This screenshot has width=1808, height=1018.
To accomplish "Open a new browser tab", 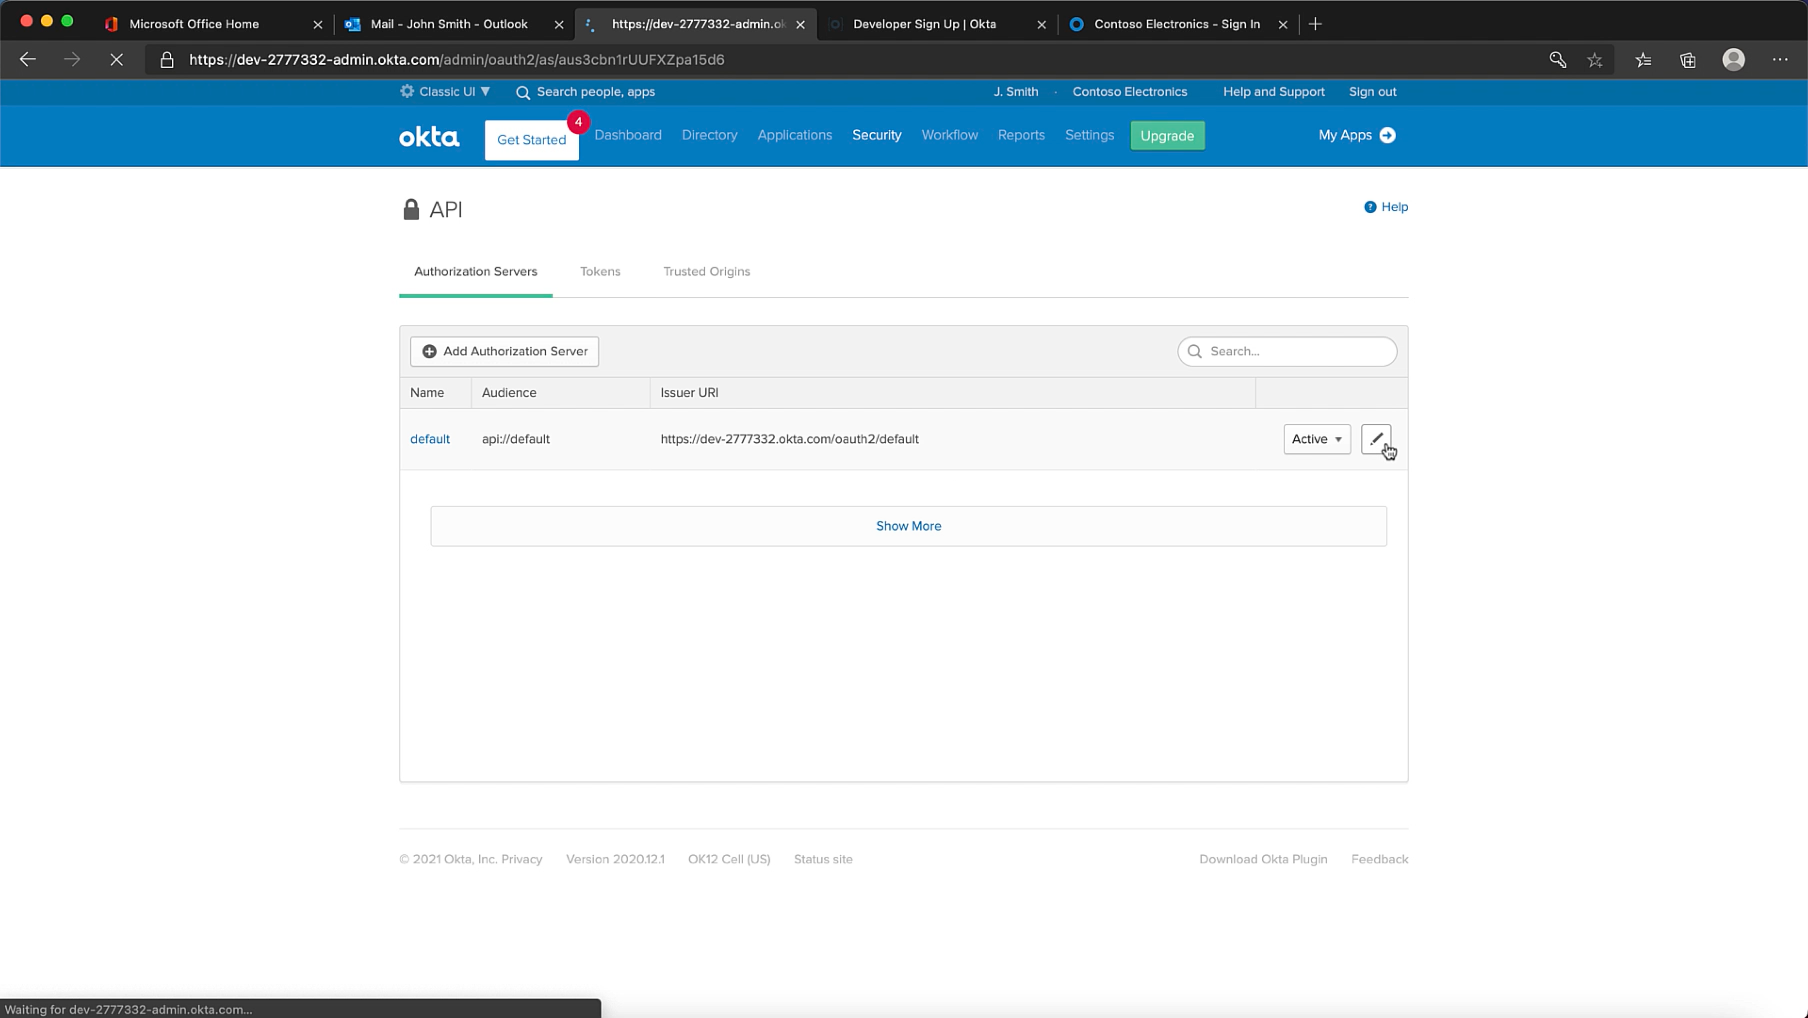I will pos(1316,24).
